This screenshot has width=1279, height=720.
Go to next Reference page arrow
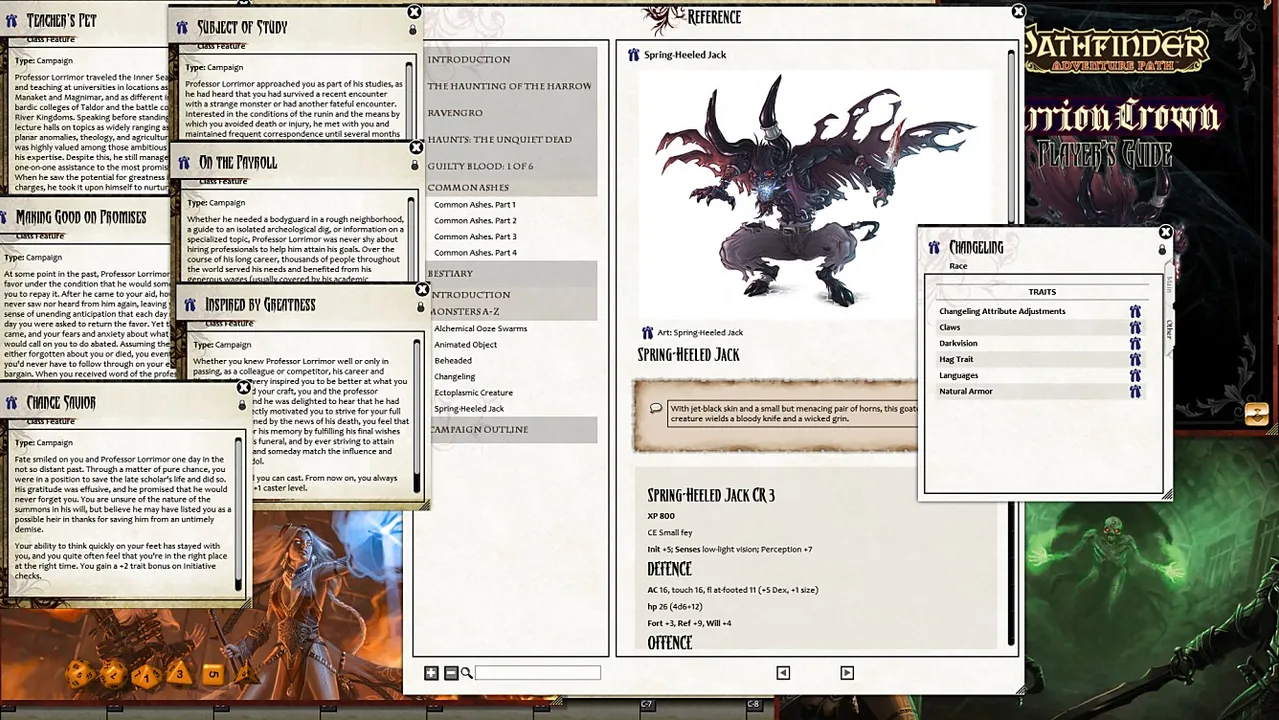847,673
